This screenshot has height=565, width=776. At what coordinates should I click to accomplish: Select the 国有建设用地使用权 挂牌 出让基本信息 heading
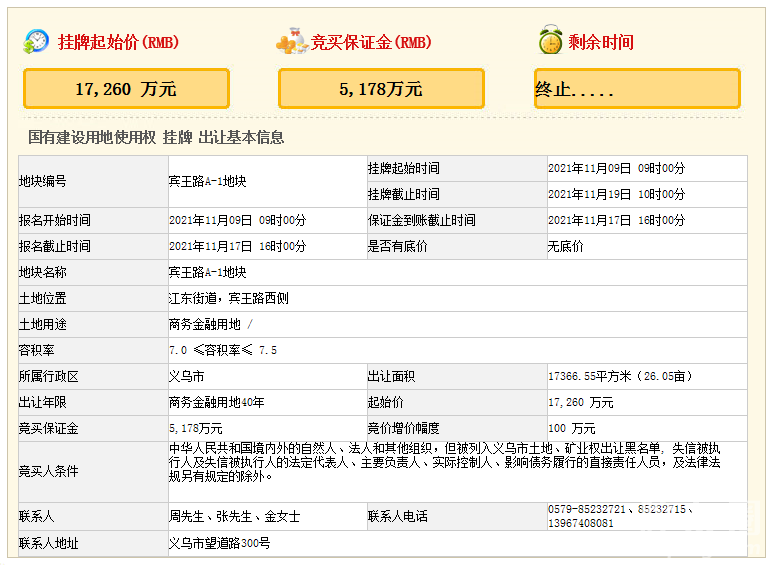[x=155, y=138]
